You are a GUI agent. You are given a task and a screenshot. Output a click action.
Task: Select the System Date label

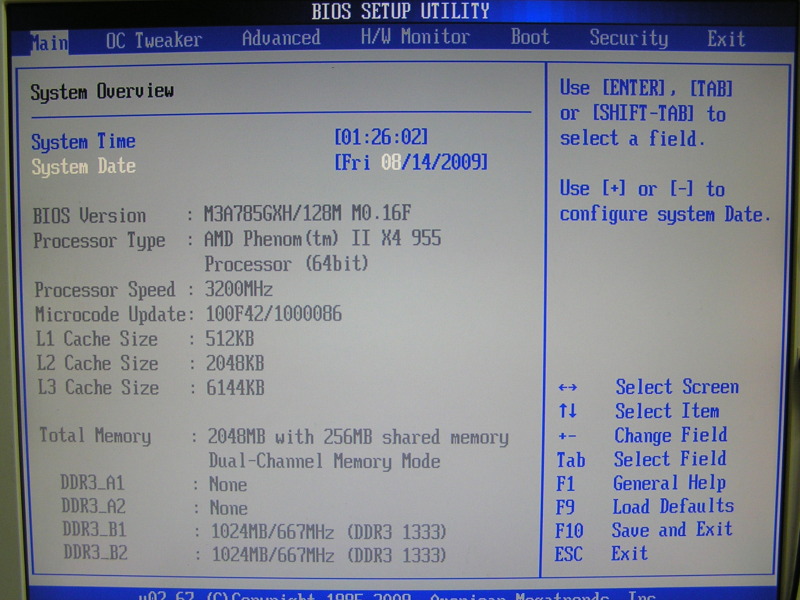click(84, 167)
